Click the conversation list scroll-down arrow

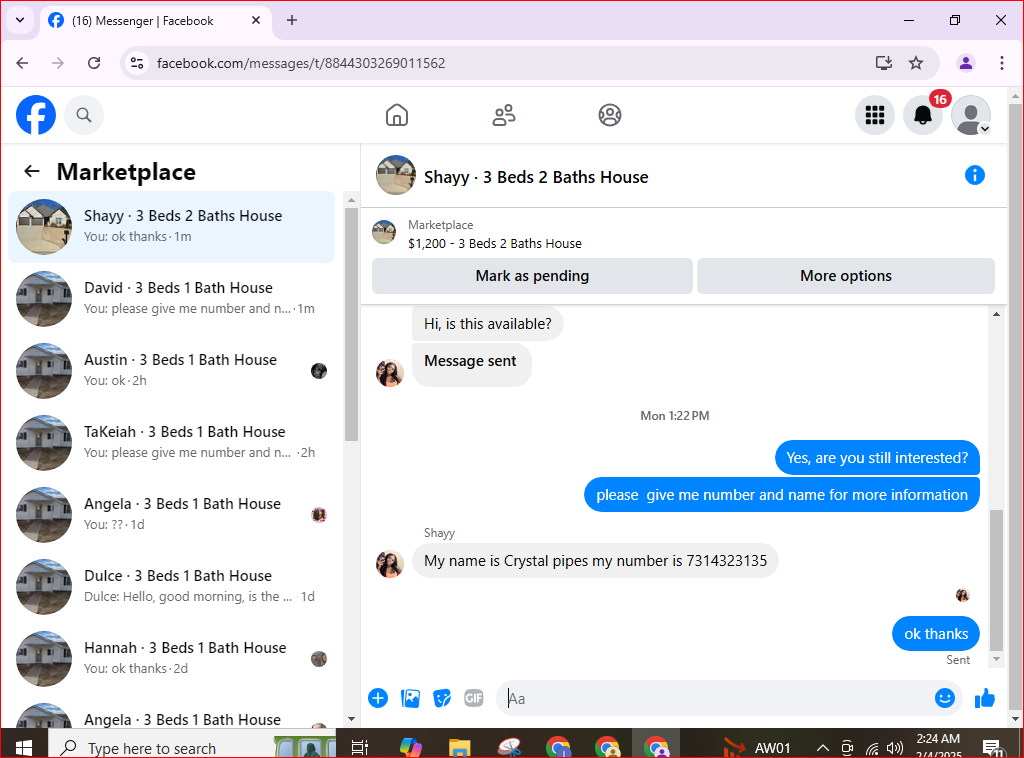tap(351, 719)
